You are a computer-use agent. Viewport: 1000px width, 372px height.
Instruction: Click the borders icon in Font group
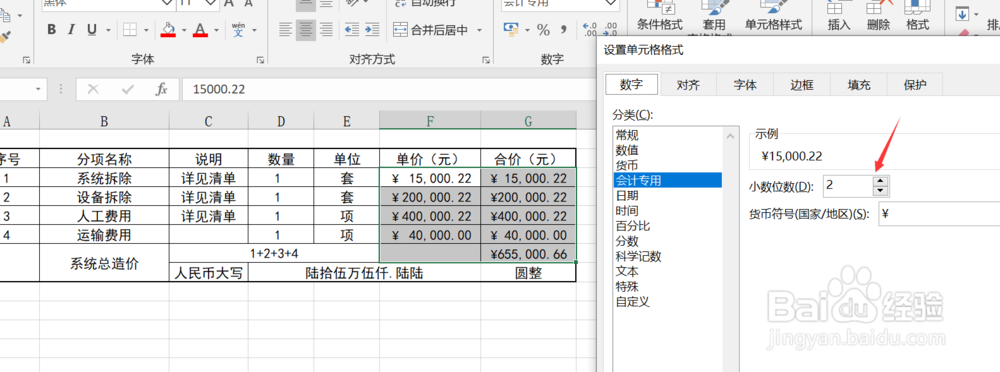point(130,29)
